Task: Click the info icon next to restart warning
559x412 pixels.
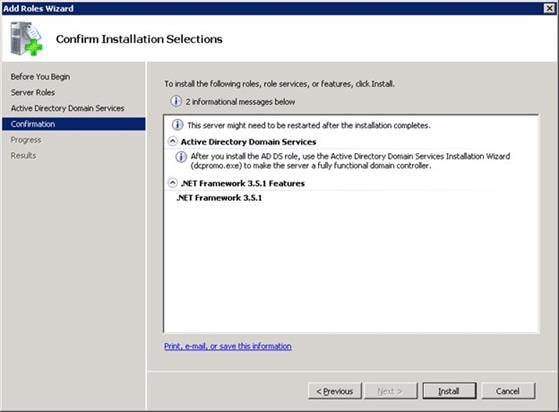Action: tap(177, 125)
